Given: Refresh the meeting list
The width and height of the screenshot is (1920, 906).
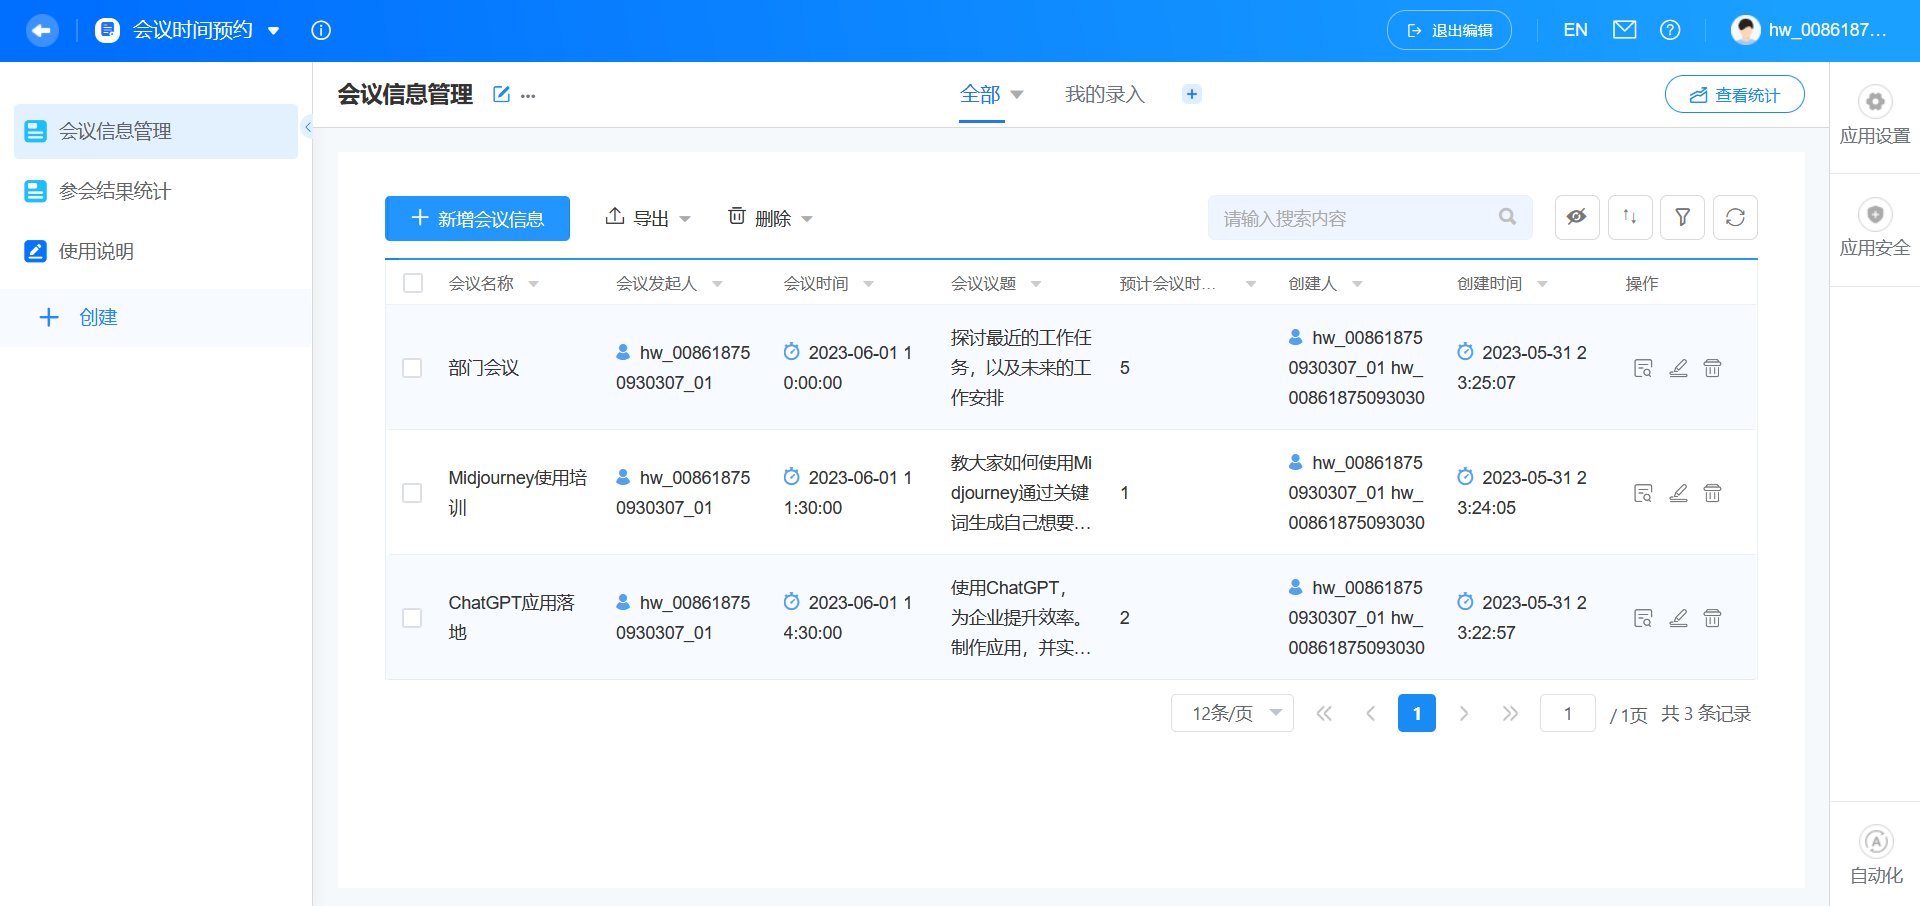Looking at the screenshot, I should 1735,217.
